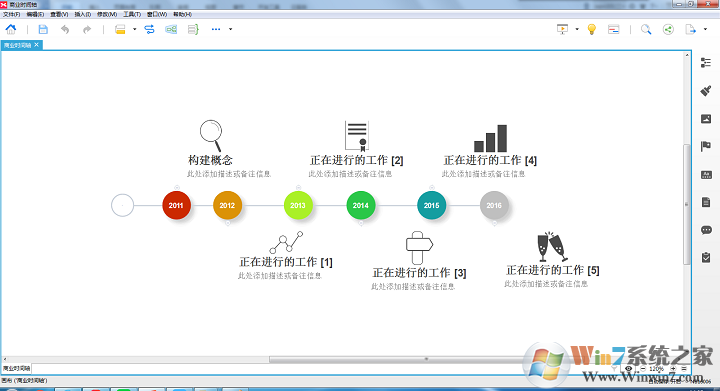Open the 工具(T) menu
720x391 pixels.
pos(132,14)
